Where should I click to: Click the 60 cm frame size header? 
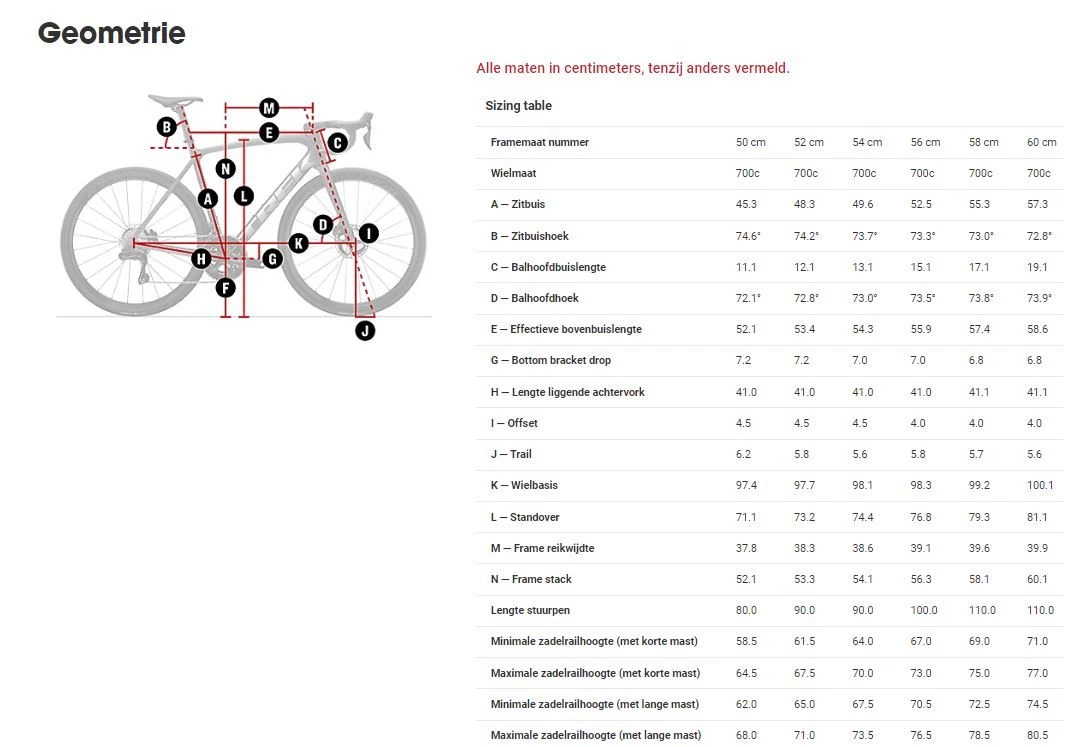coord(1041,142)
